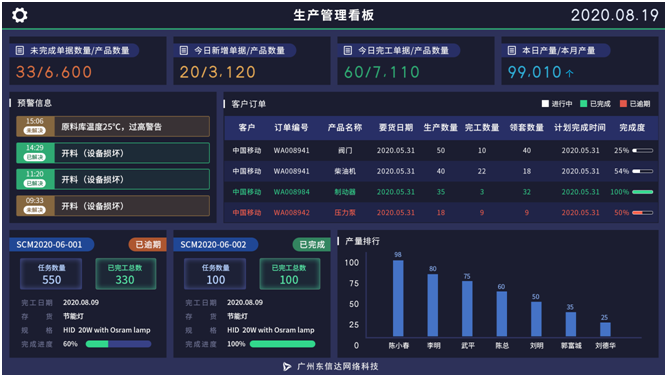This screenshot has height=377, width=667.
Task: Click the 54% progress bar in 柴油机 row
Action: 643,171
